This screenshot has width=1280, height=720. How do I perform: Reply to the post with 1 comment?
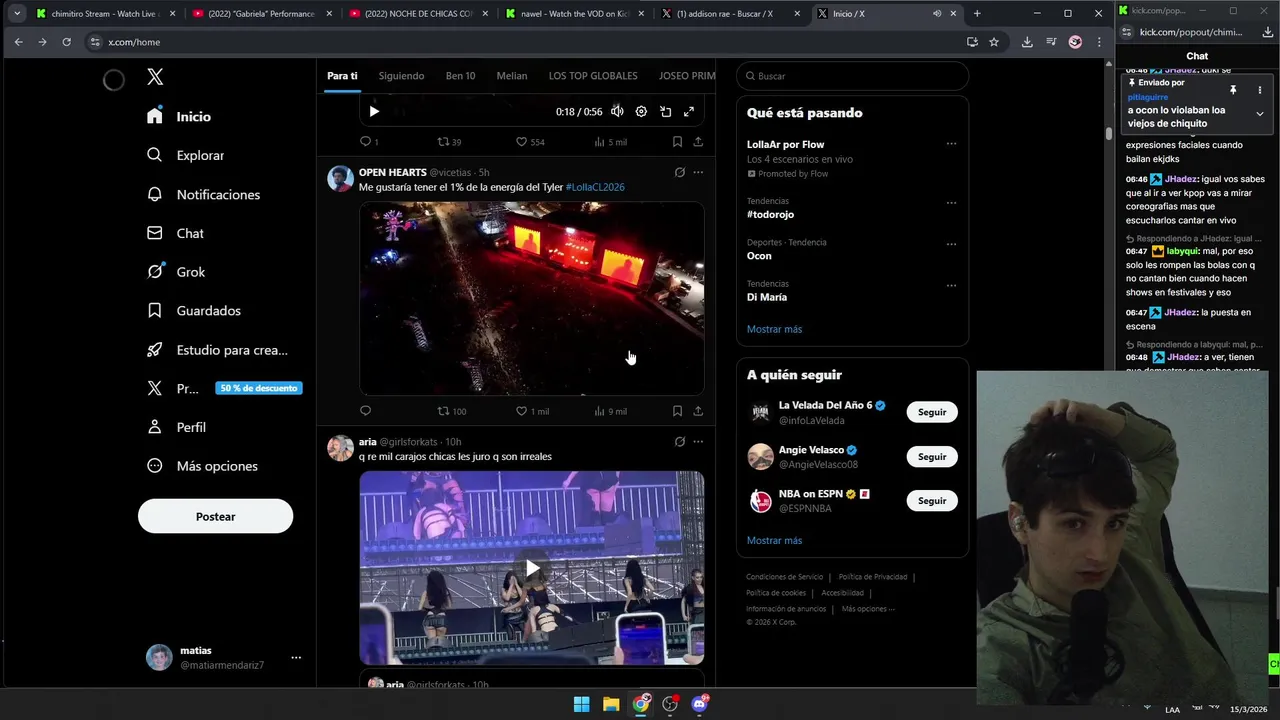tap(369, 142)
